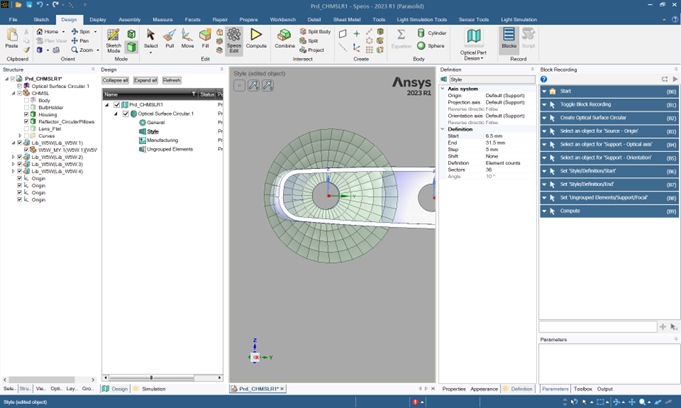
Task: Toggle BulbHolder checkbox
Action: click(26, 107)
